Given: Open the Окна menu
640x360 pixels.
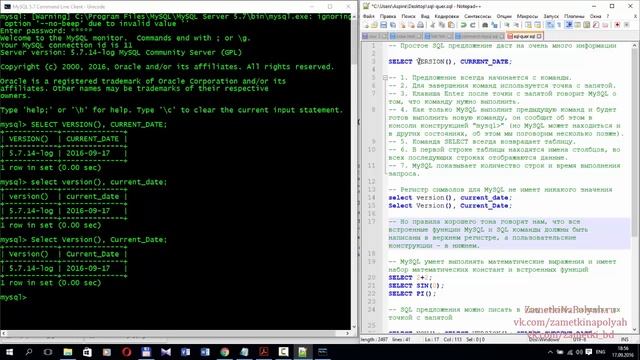Looking at the screenshot, I should coord(596,16).
